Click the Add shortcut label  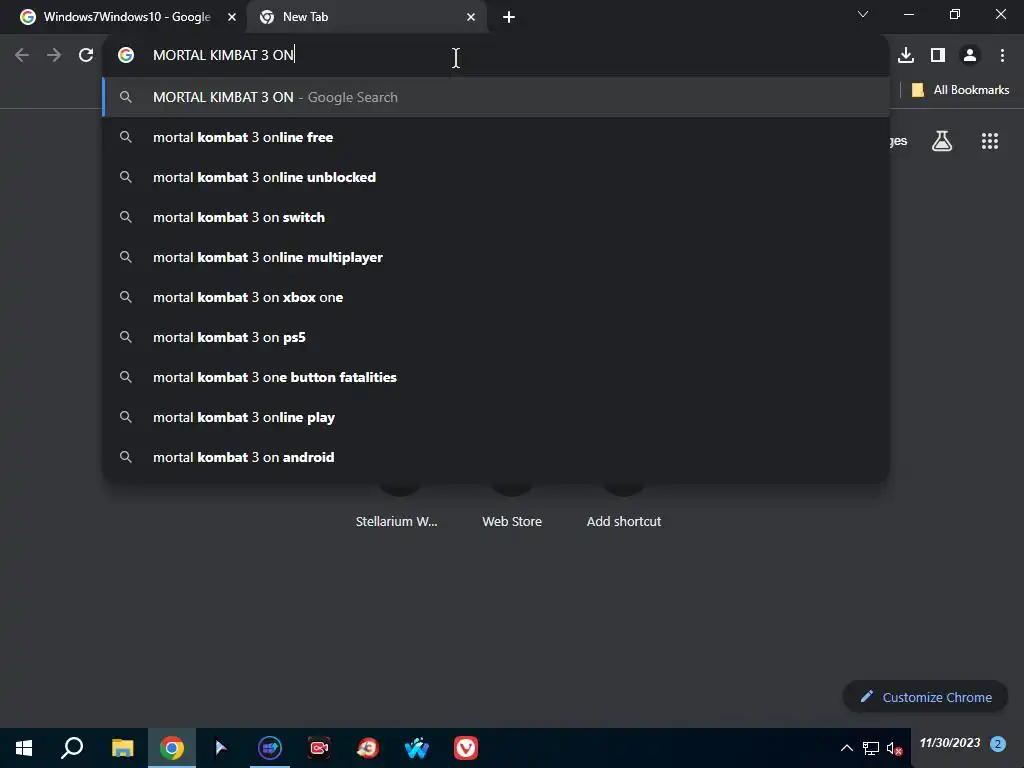tap(624, 521)
